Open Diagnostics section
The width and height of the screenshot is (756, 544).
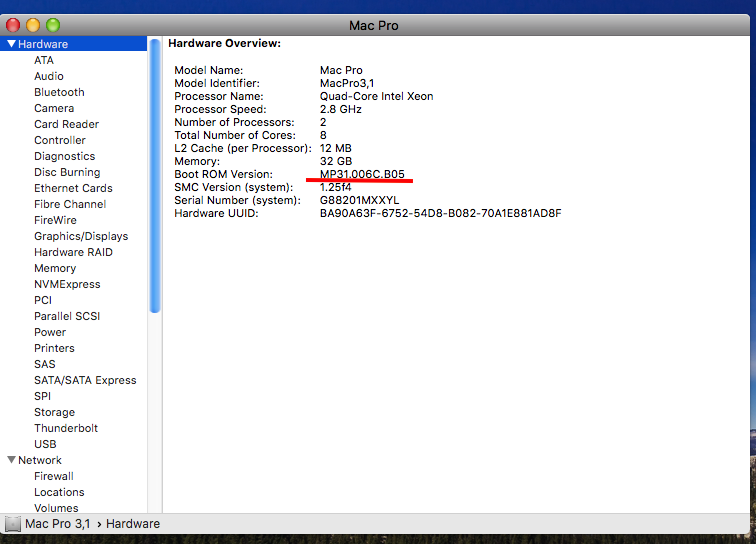click(x=65, y=156)
